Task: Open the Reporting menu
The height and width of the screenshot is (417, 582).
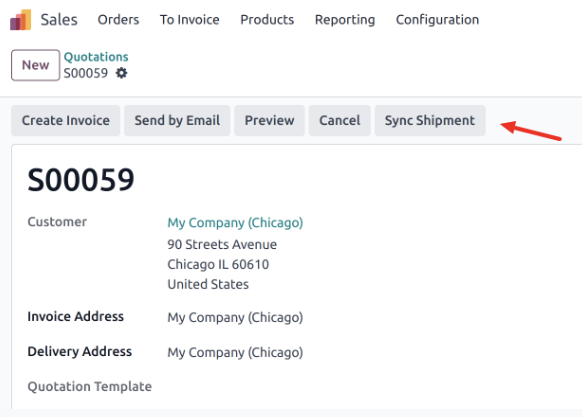Action: [345, 20]
